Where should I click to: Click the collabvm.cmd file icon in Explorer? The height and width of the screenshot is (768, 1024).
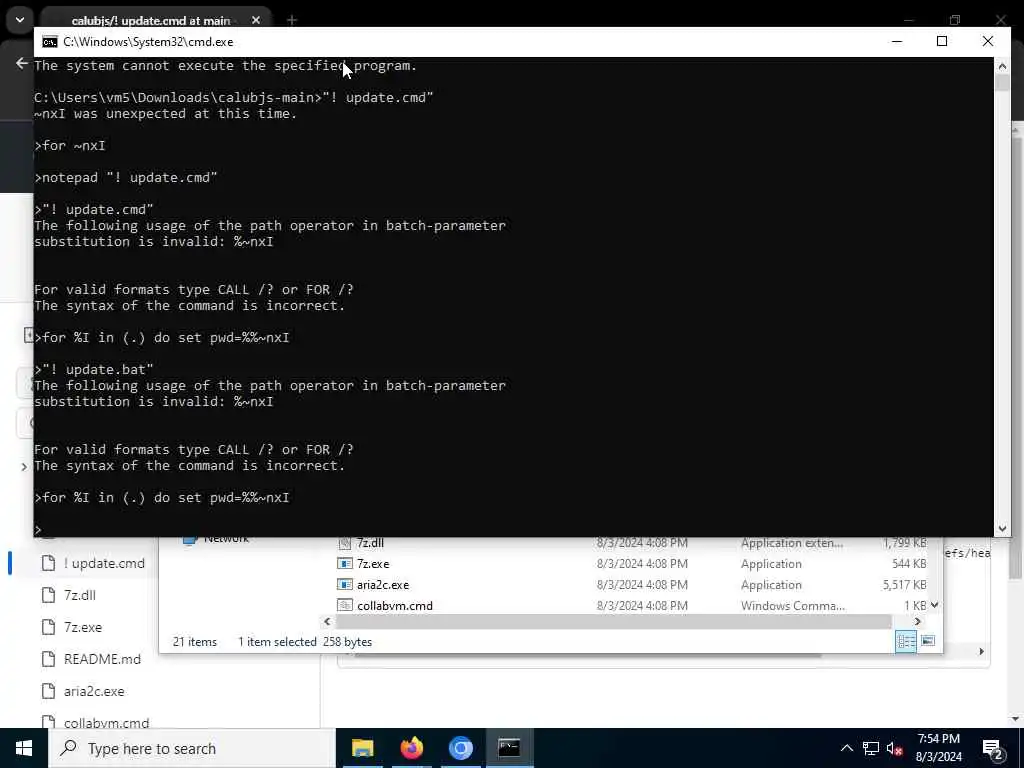click(x=344, y=605)
